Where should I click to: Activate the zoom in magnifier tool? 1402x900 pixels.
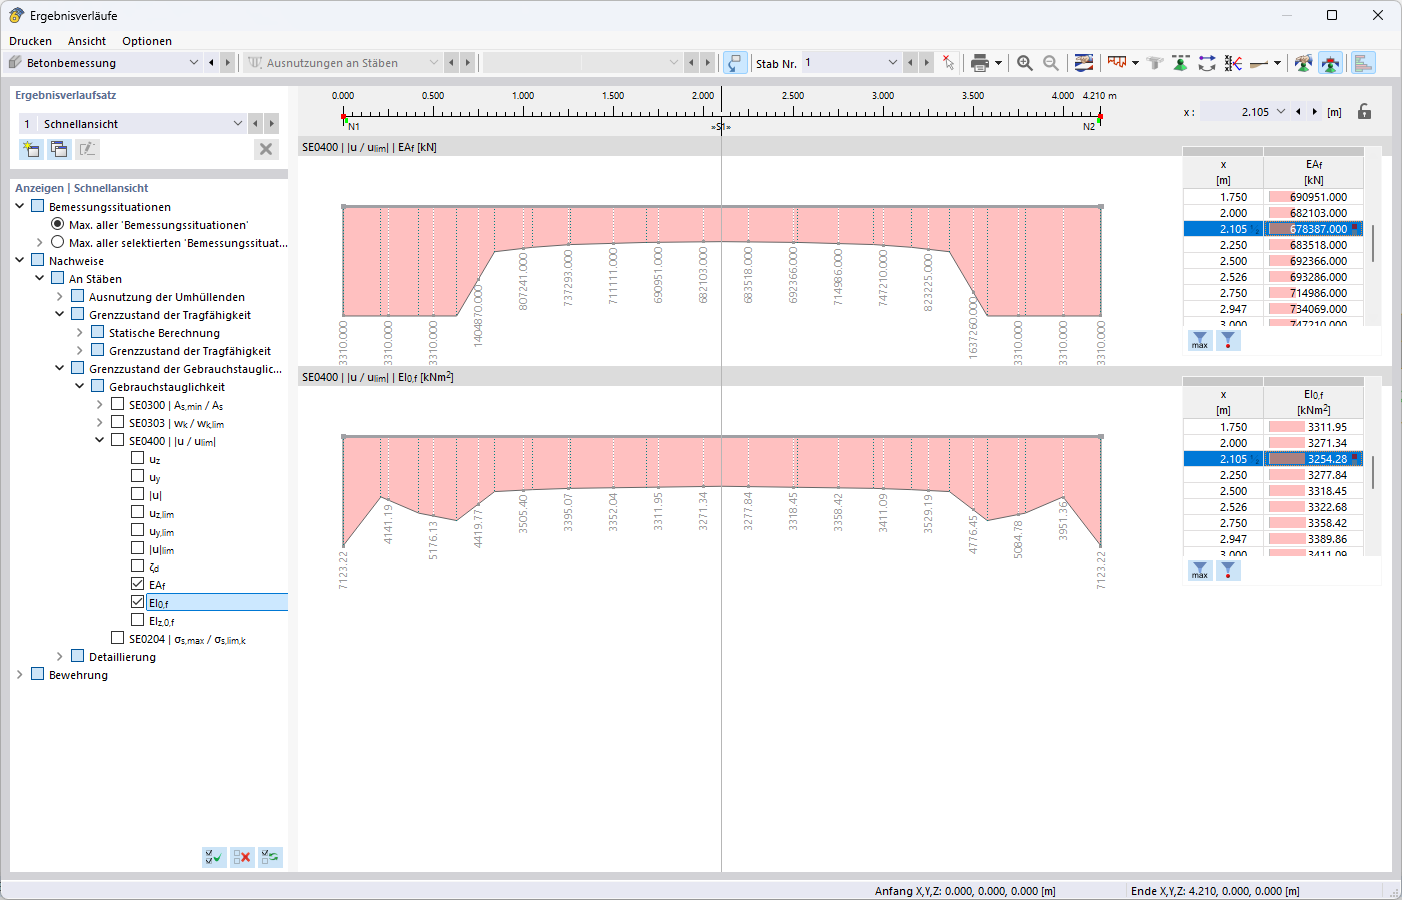(1024, 62)
